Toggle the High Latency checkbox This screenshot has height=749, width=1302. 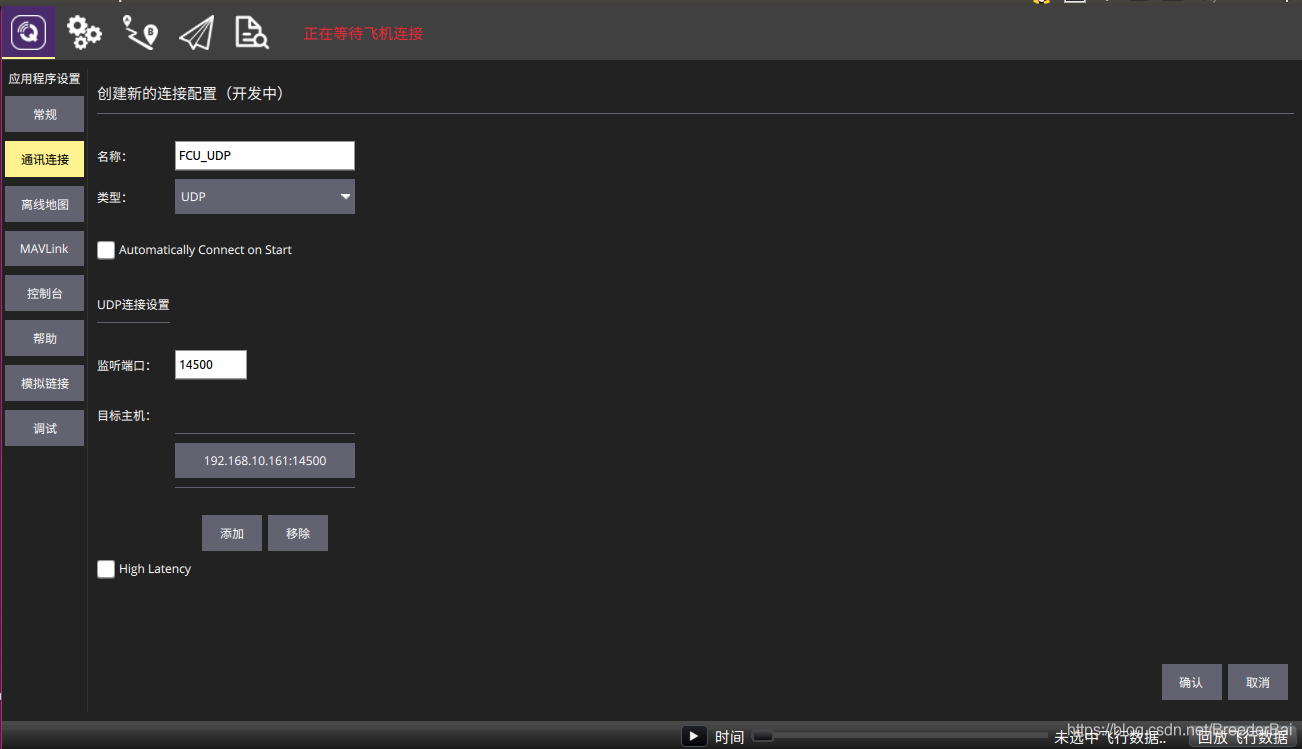click(x=106, y=569)
